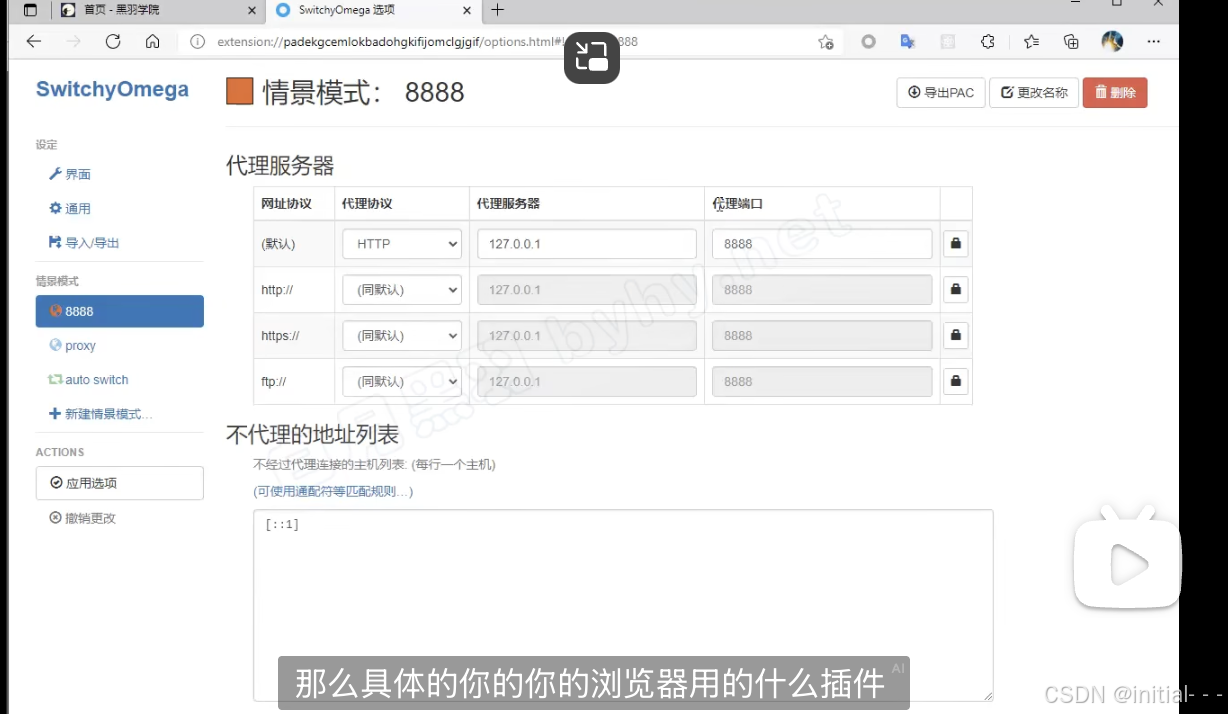Switch to the 首页 - 黑羽学院 tab

tap(158, 10)
